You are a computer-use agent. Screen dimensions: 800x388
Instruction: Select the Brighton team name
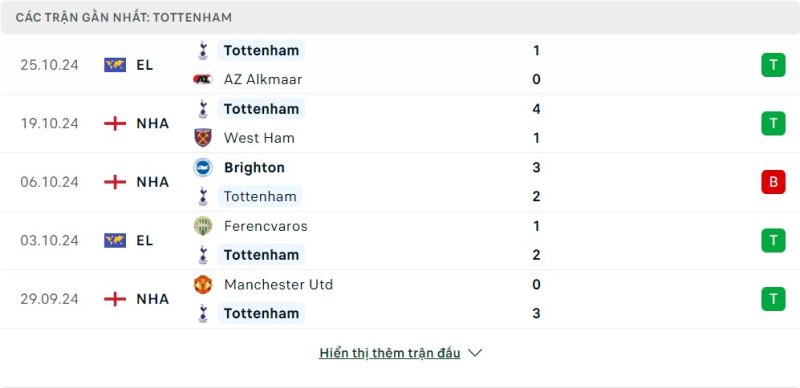pyautogui.click(x=254, y=167)
